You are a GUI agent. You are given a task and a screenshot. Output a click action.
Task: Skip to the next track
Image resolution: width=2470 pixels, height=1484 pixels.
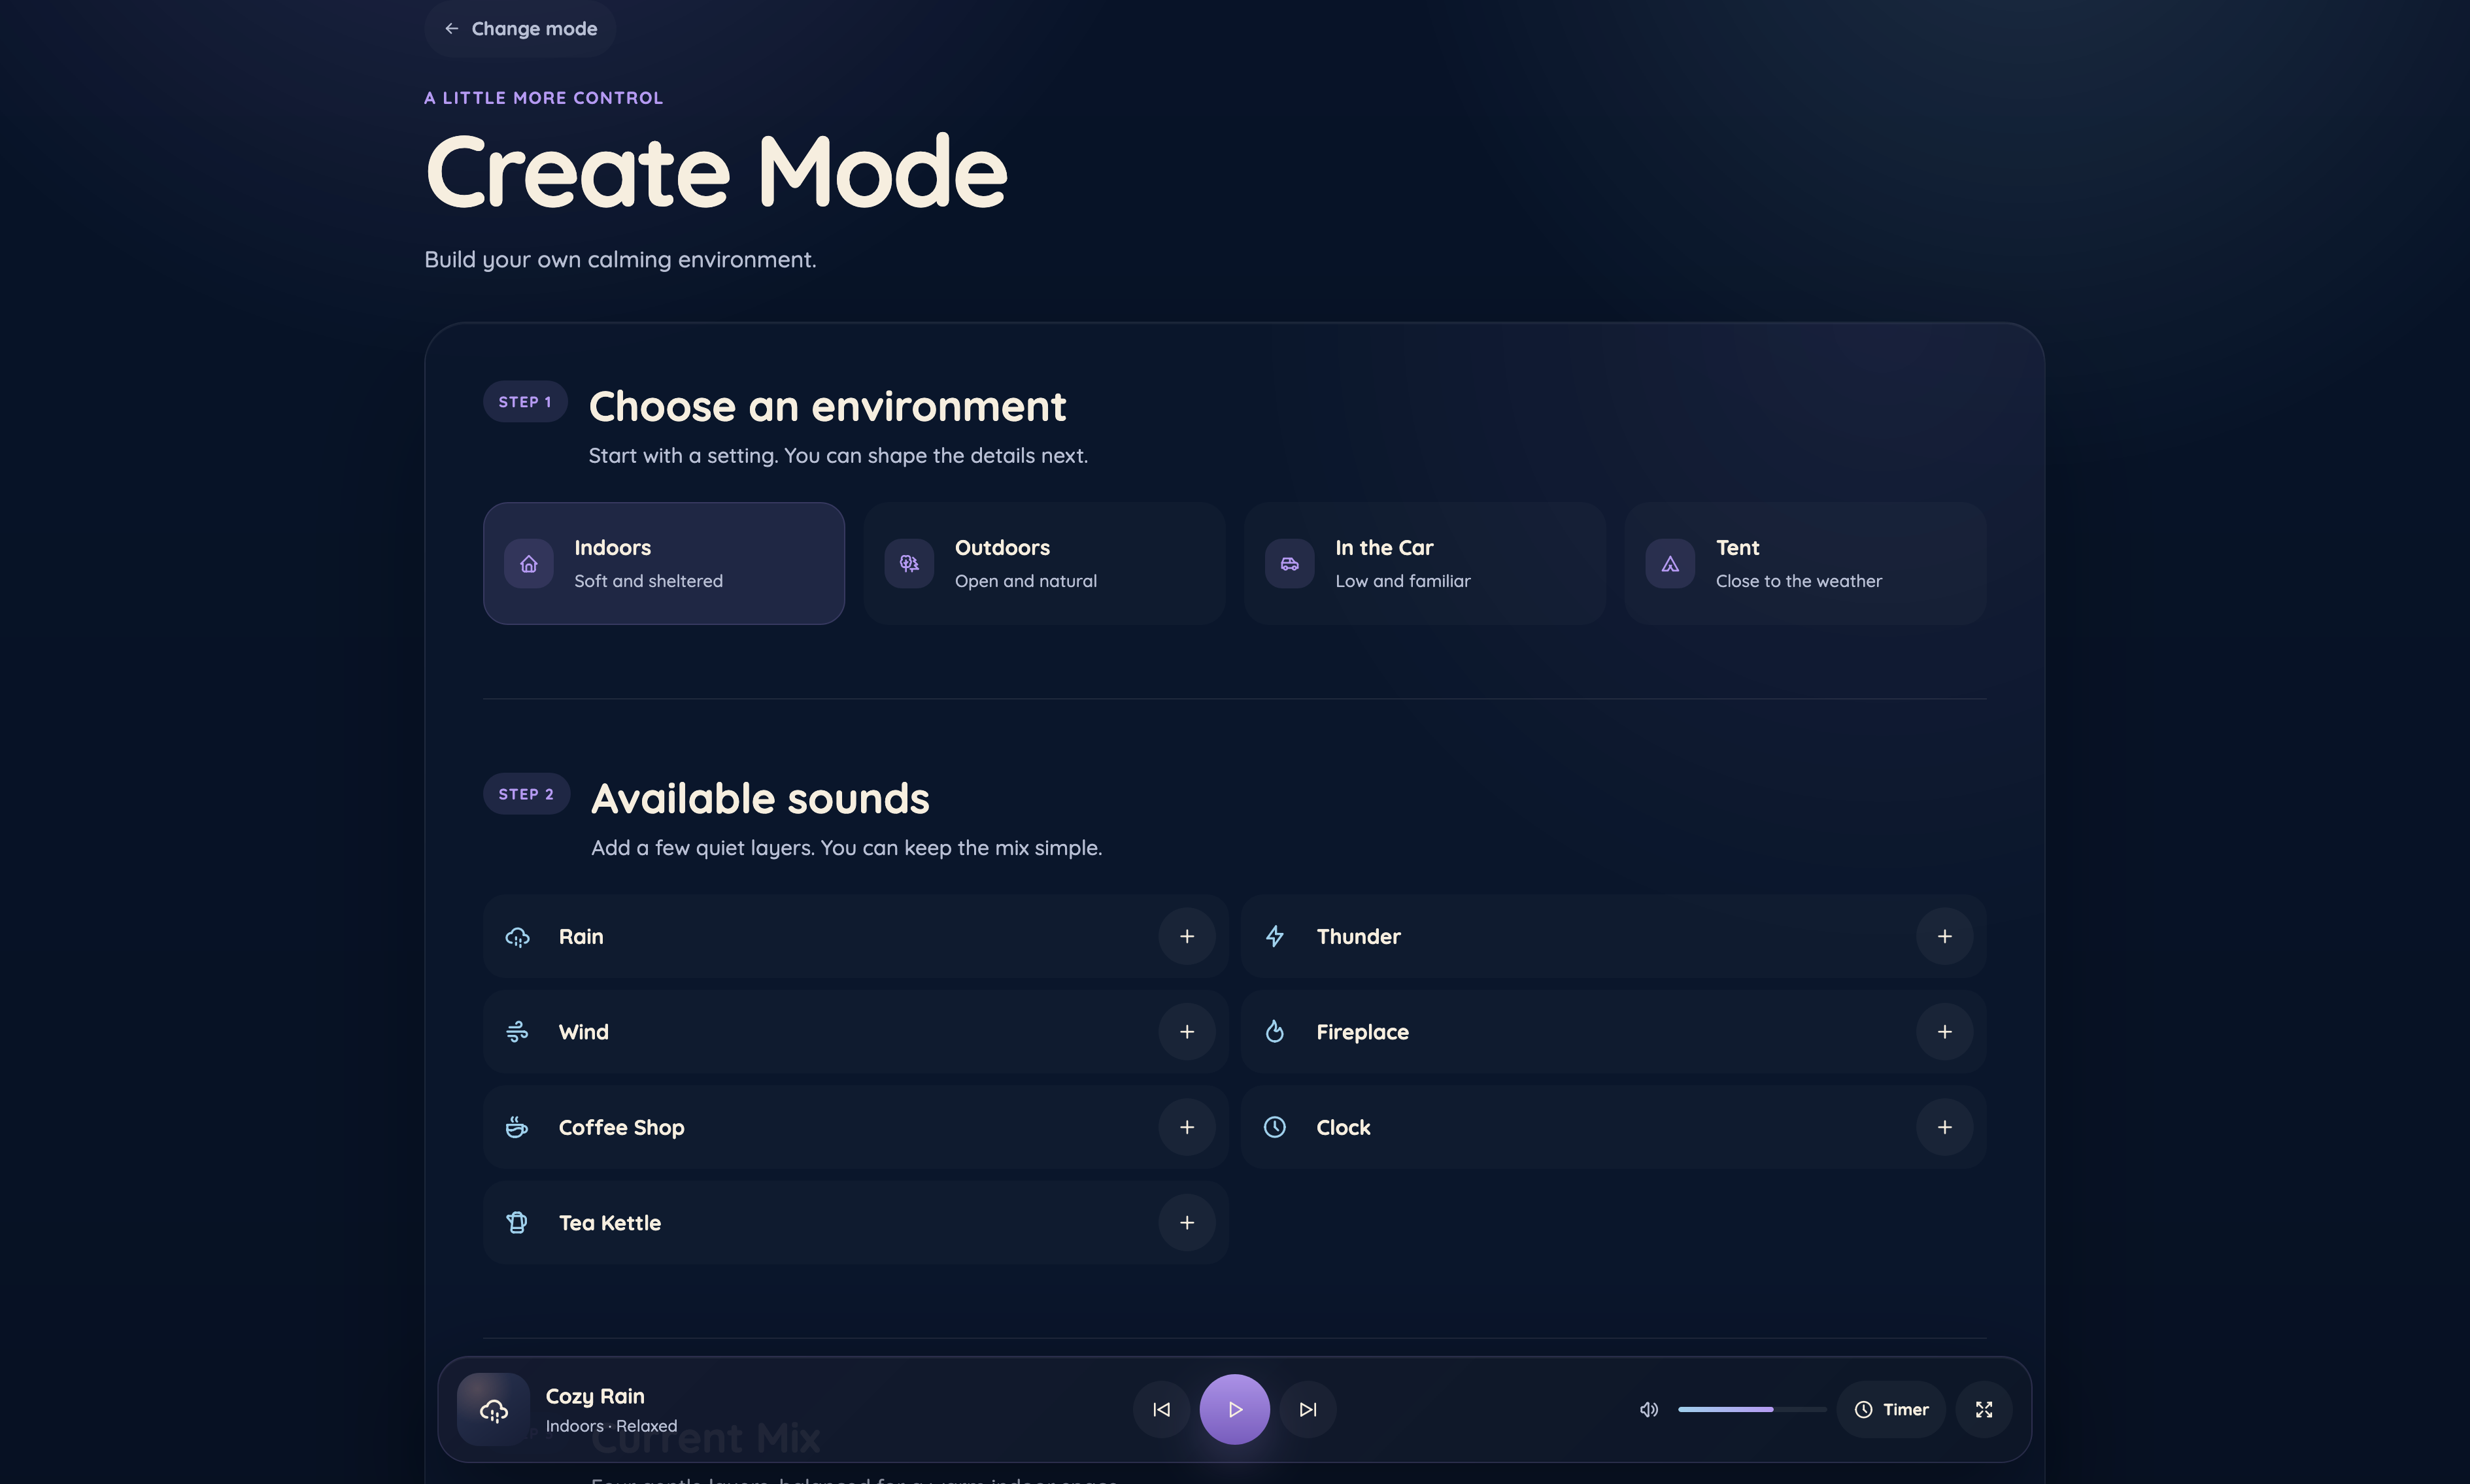(1307, 1409)
